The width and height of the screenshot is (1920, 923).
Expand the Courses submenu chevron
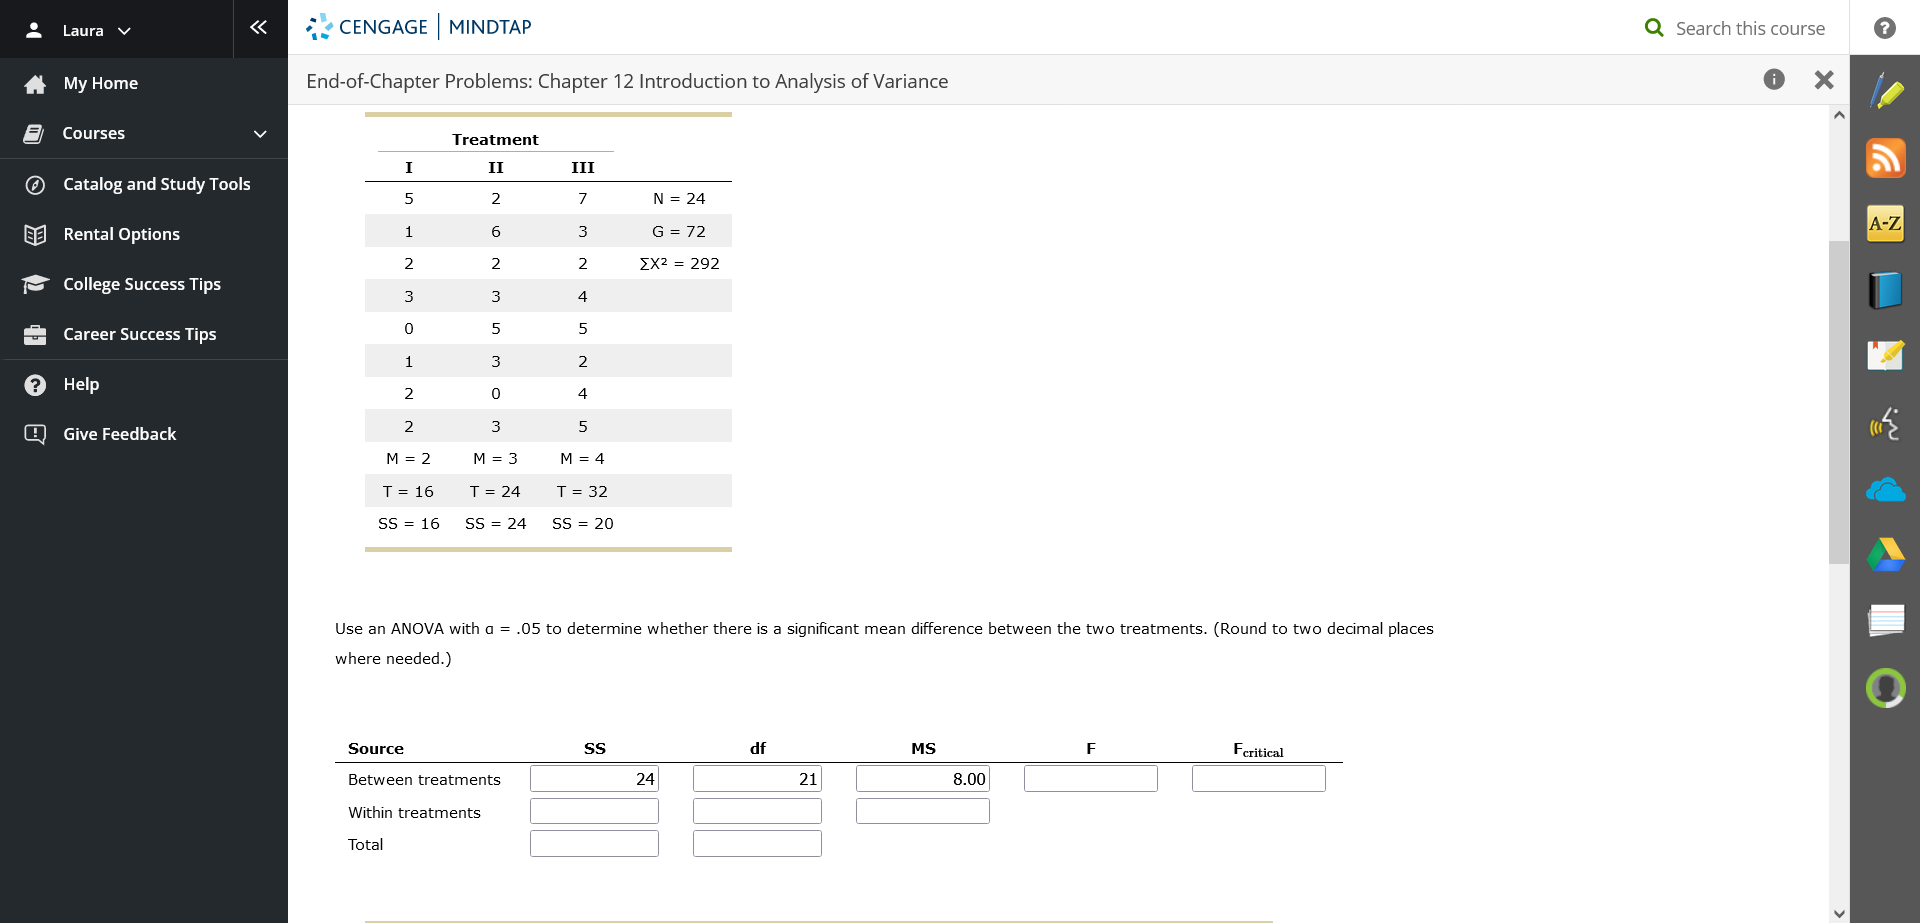coord(260,134)
